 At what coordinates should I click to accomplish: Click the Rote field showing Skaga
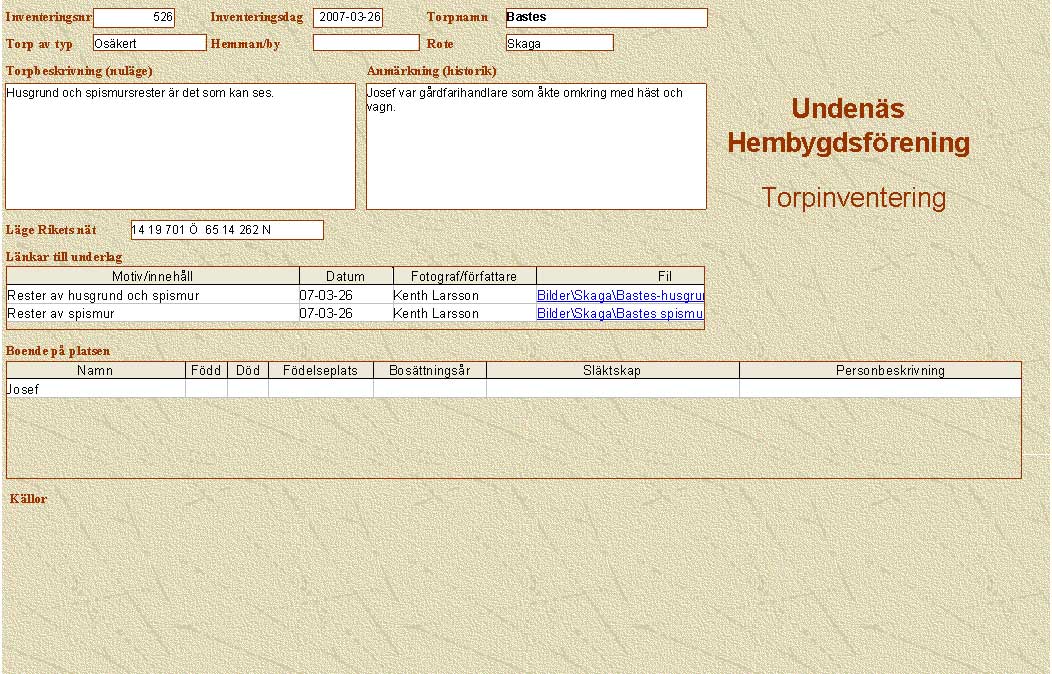pyautogui.click(x=559, y=43)
